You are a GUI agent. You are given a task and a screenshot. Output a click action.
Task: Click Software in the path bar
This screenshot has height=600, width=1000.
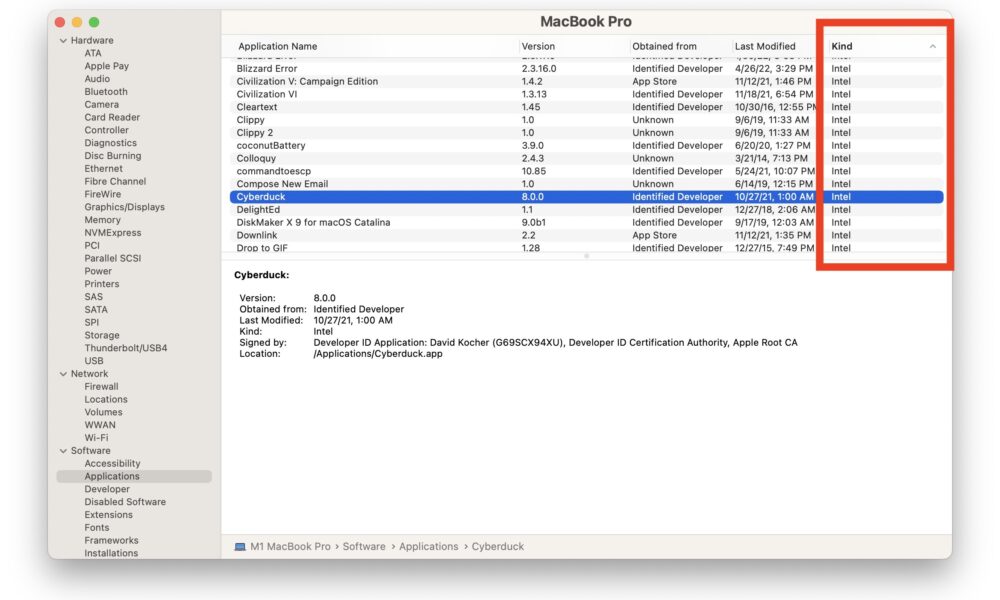coord(364,547)
